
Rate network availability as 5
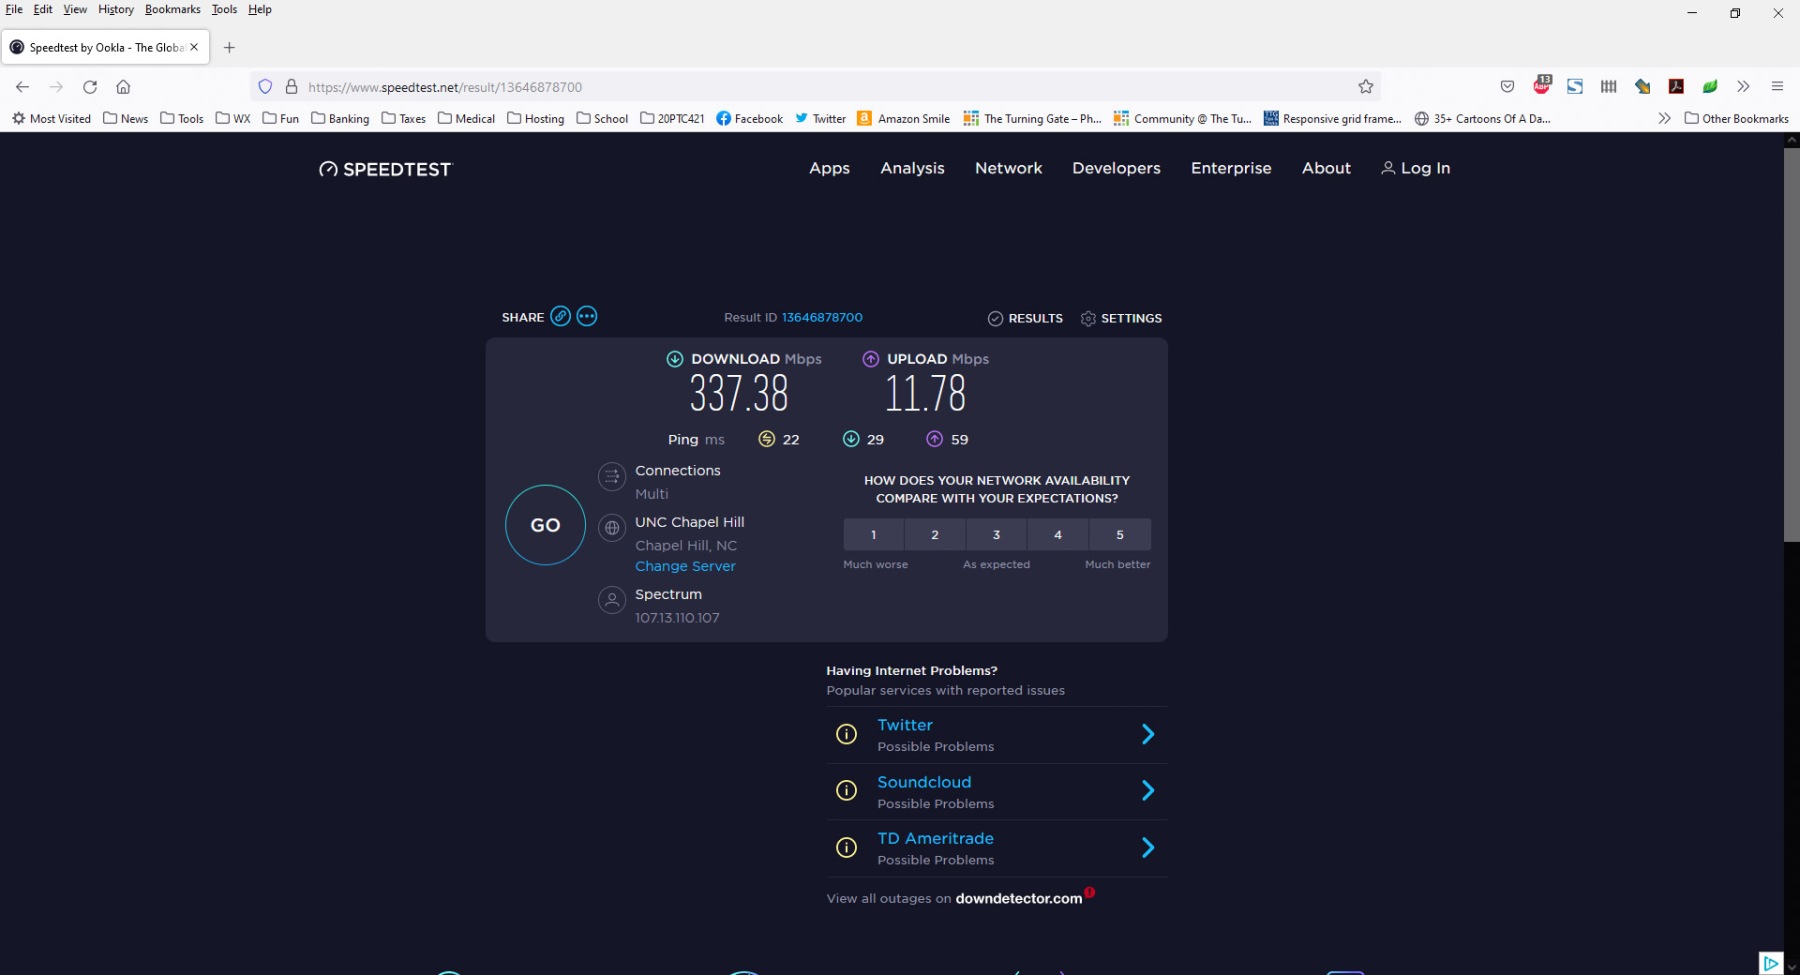click(1120, 535)
